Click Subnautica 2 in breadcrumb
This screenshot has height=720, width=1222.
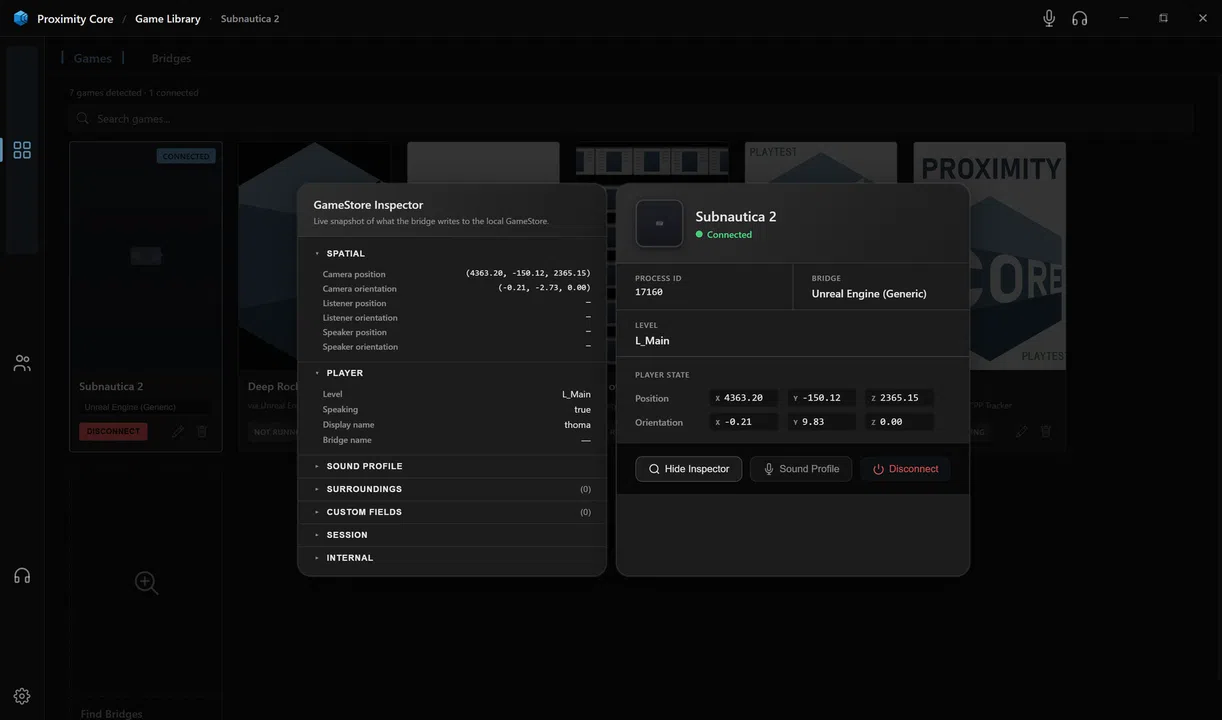[250, 19]
